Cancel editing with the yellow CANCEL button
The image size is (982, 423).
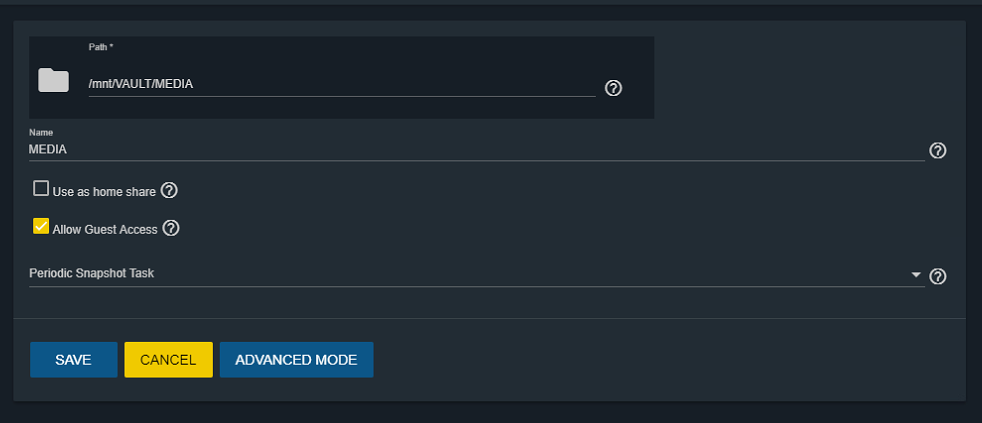click(x=168, y=360)
